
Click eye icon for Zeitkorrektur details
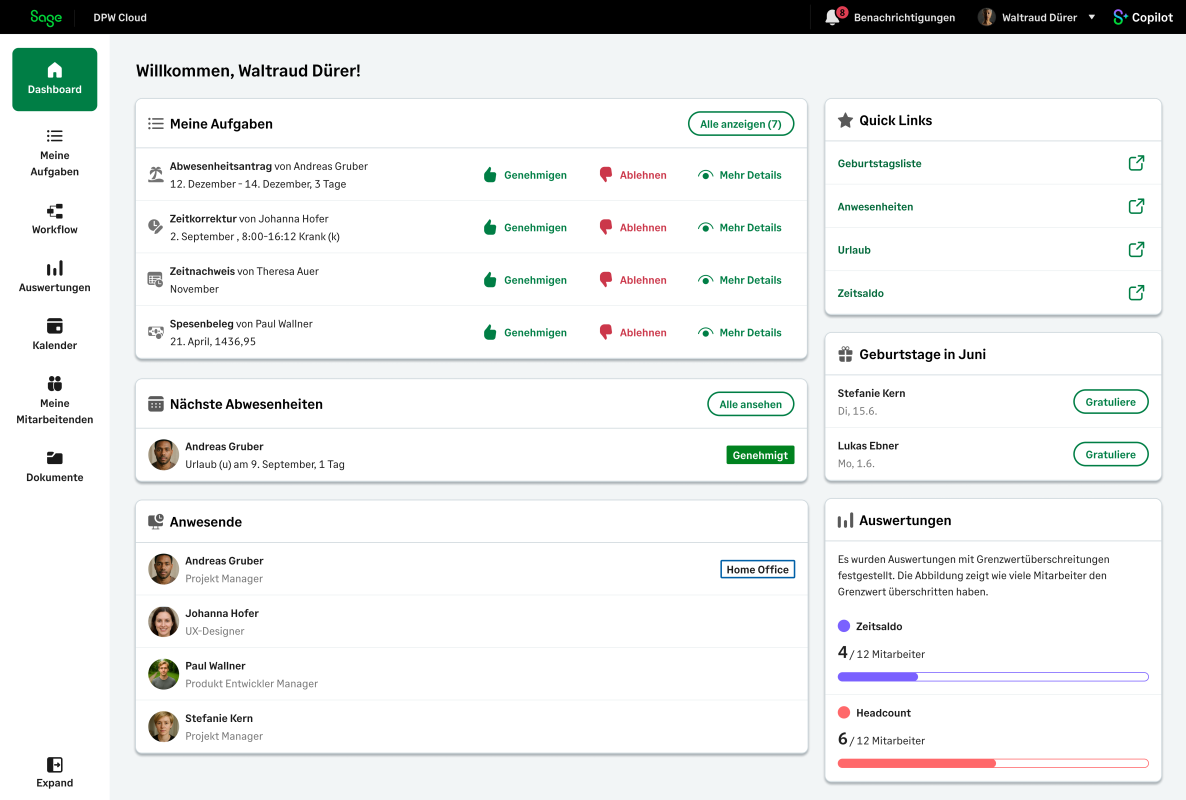(706, 228)
